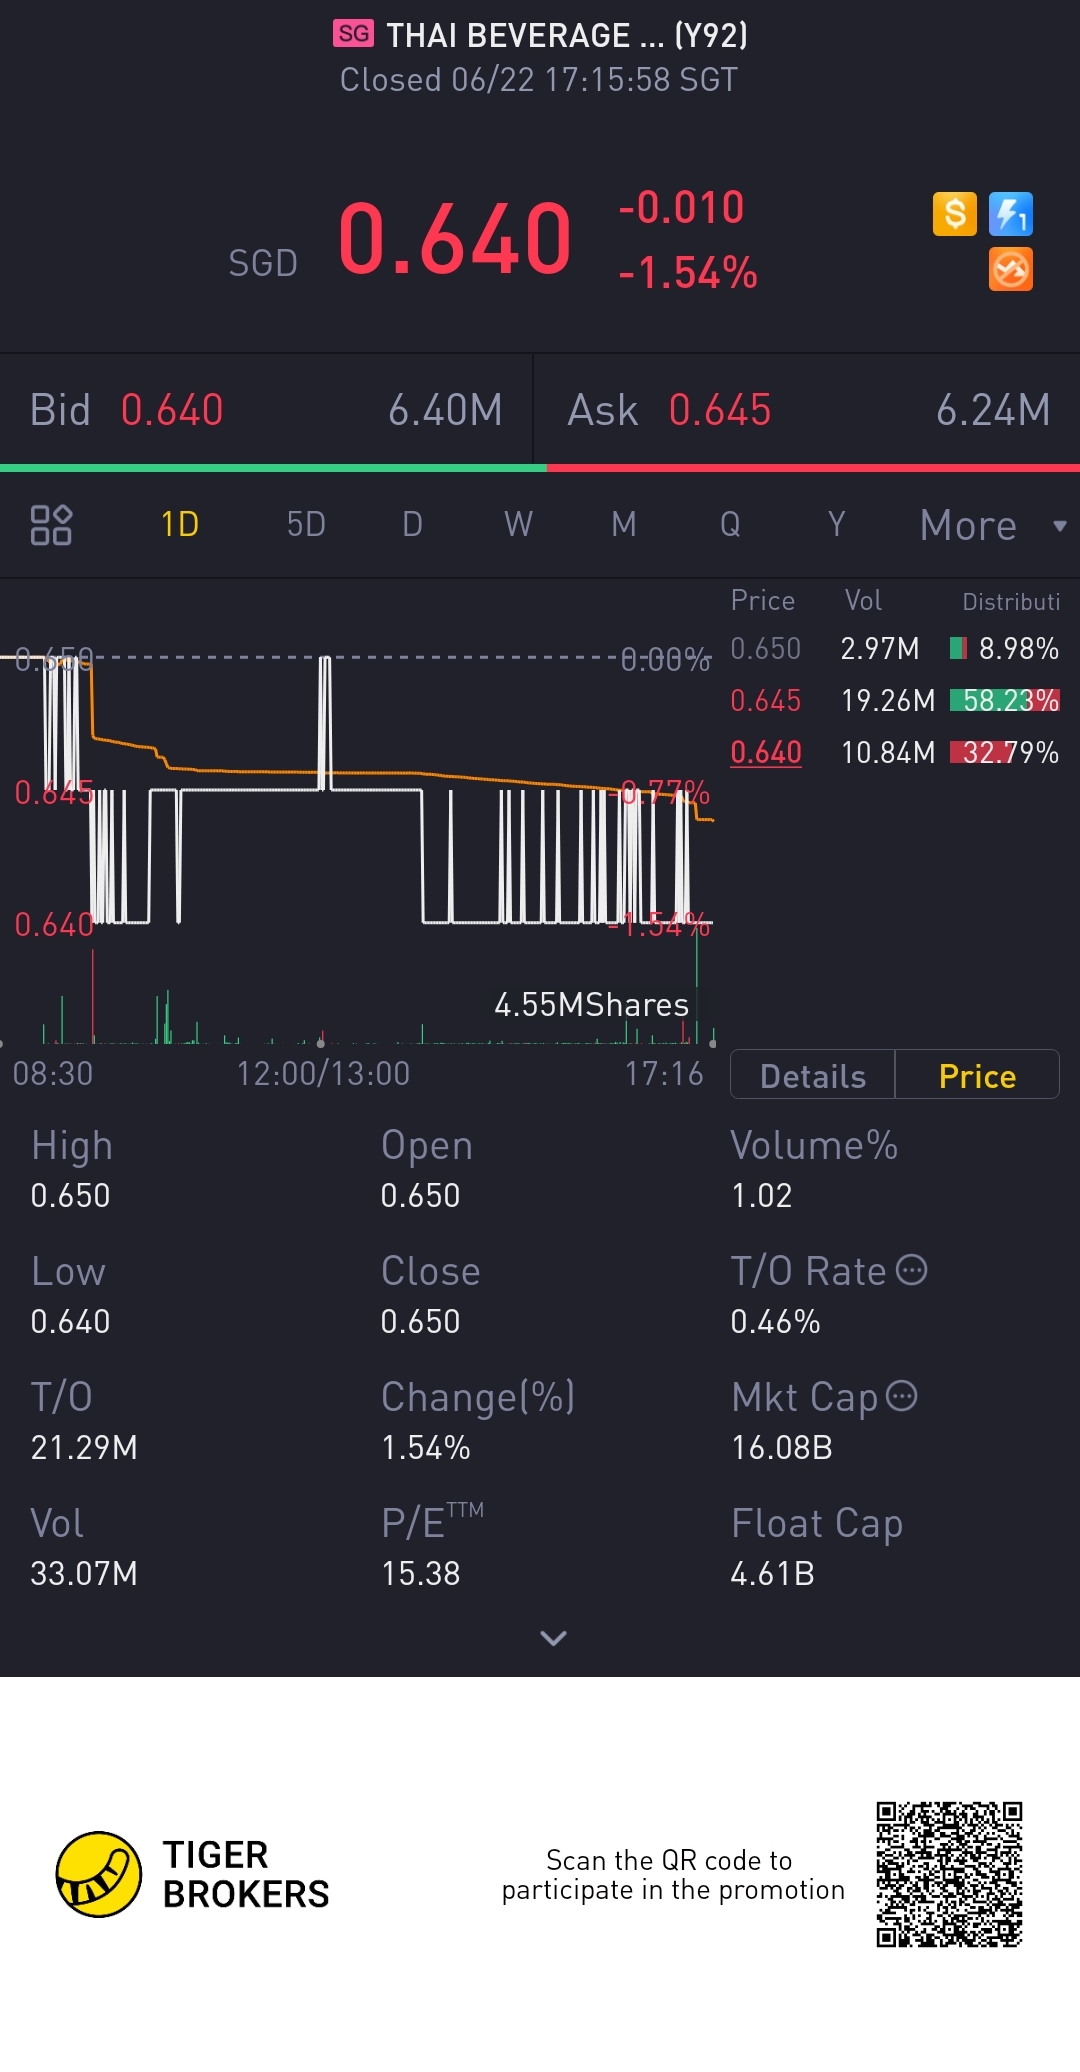Tap the yellow dollar sign icon
Image resolution: width=1080 pixels, height=2072 pixels.
(x=954, y=214)
